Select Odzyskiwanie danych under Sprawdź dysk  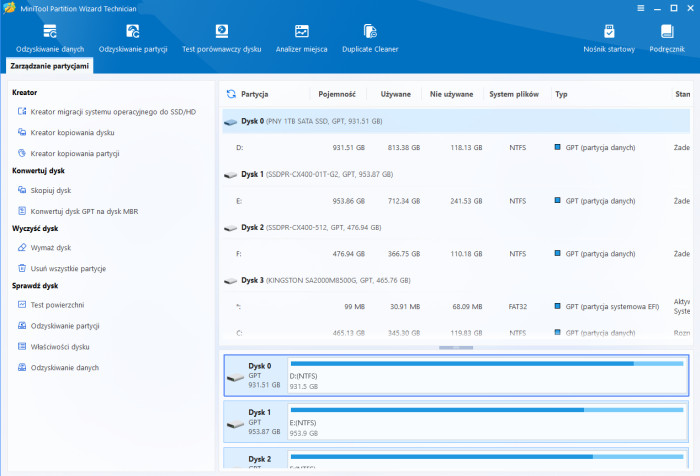(x=65, y=367)
